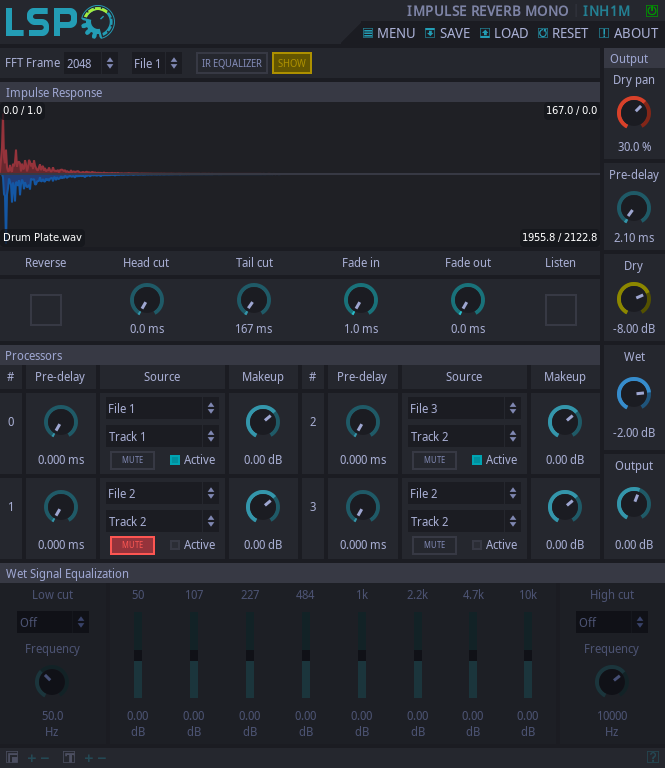Click the yellow Dry level knob
The image size is (665, 768).
pos(634,298)
